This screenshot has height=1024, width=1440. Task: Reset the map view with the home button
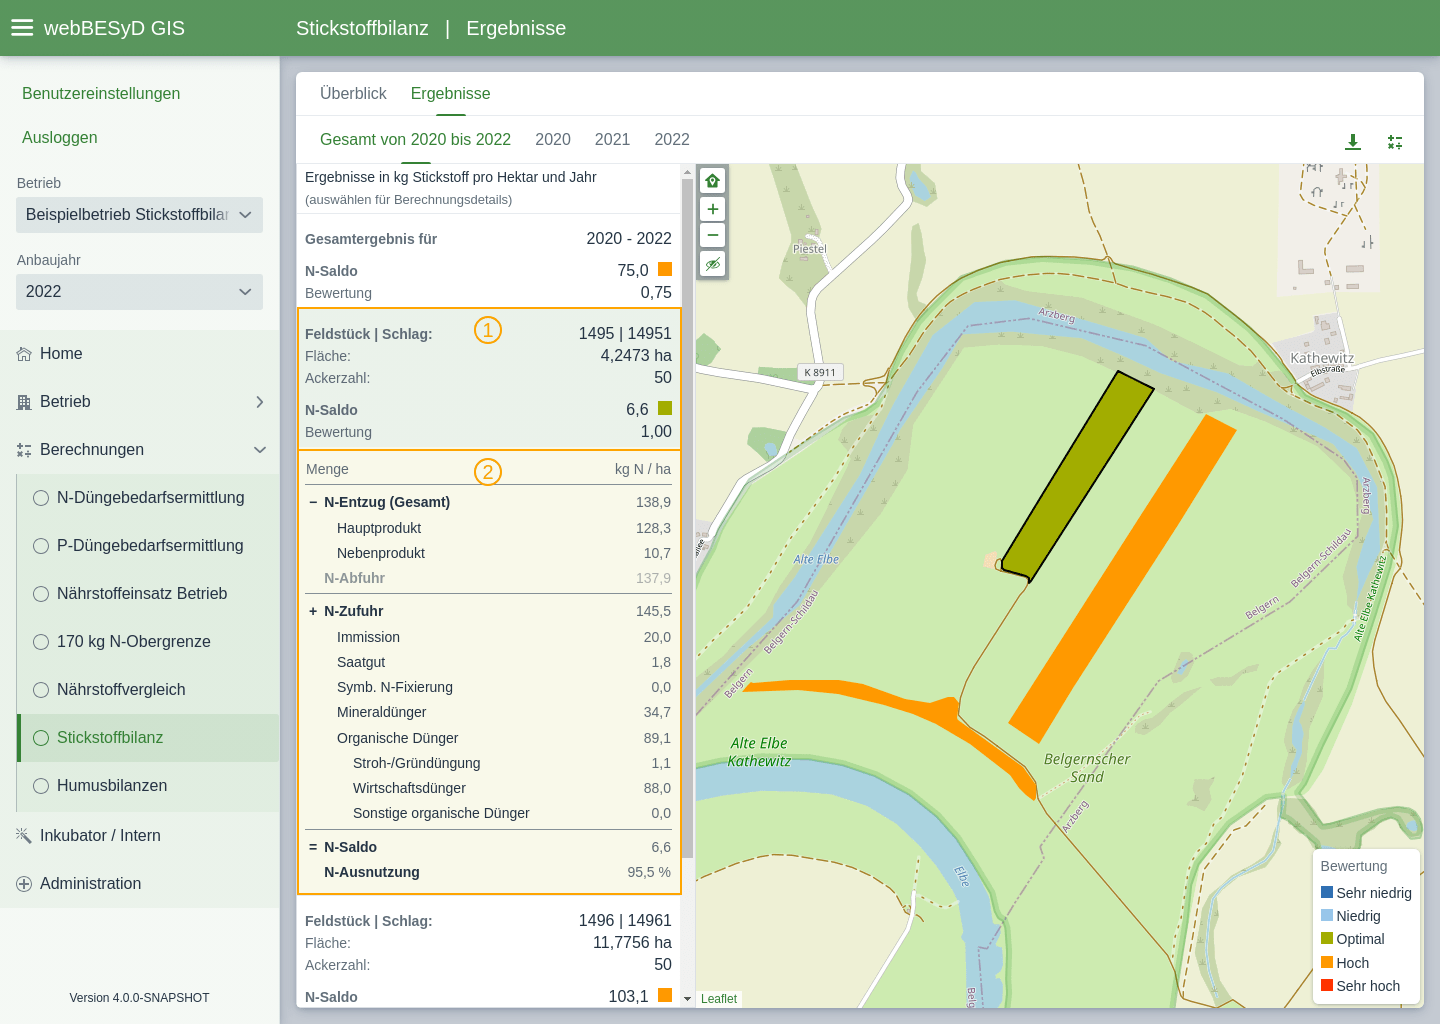coord(712,181)
